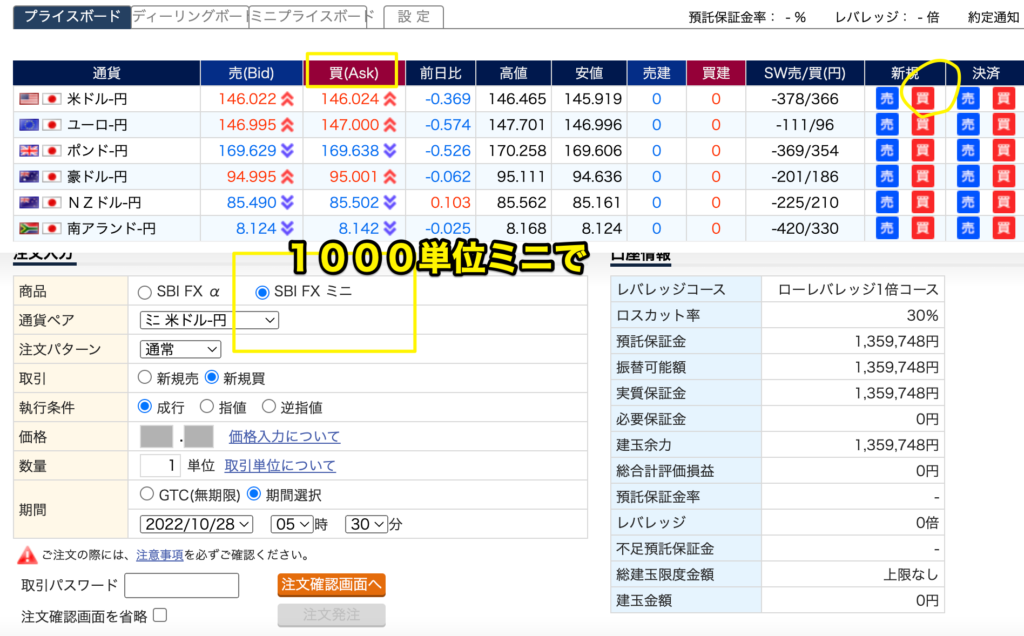Select 指値 execution condition

click(x=207, y=407)
